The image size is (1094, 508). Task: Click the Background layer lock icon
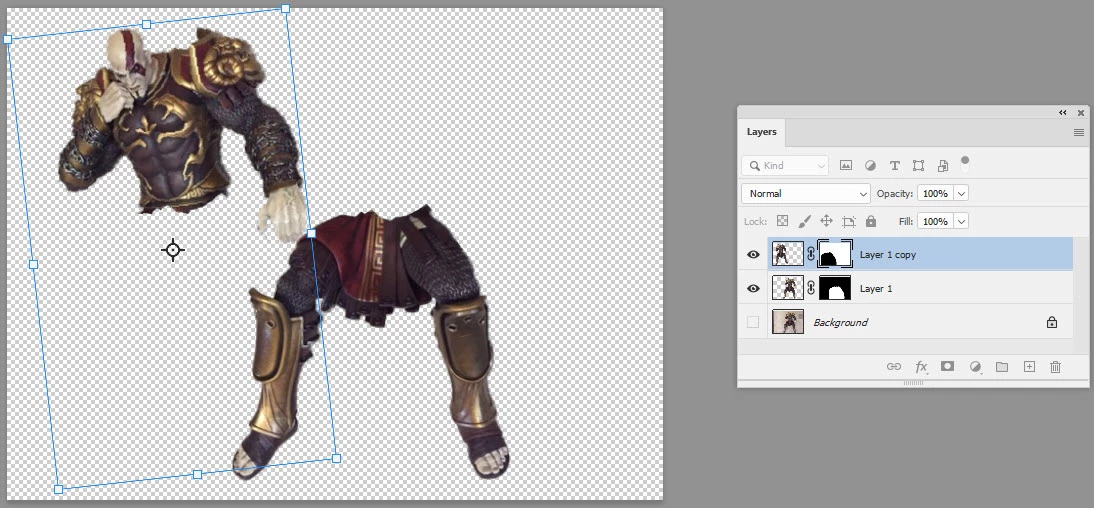[1051, 322]
